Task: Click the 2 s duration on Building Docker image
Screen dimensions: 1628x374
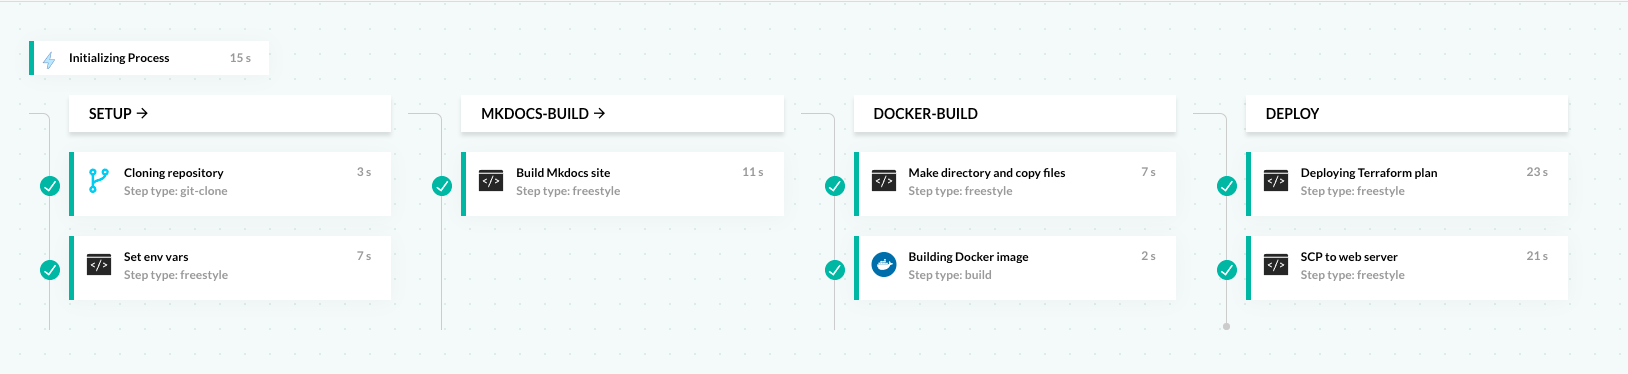Action: [x=1148, y=256]
